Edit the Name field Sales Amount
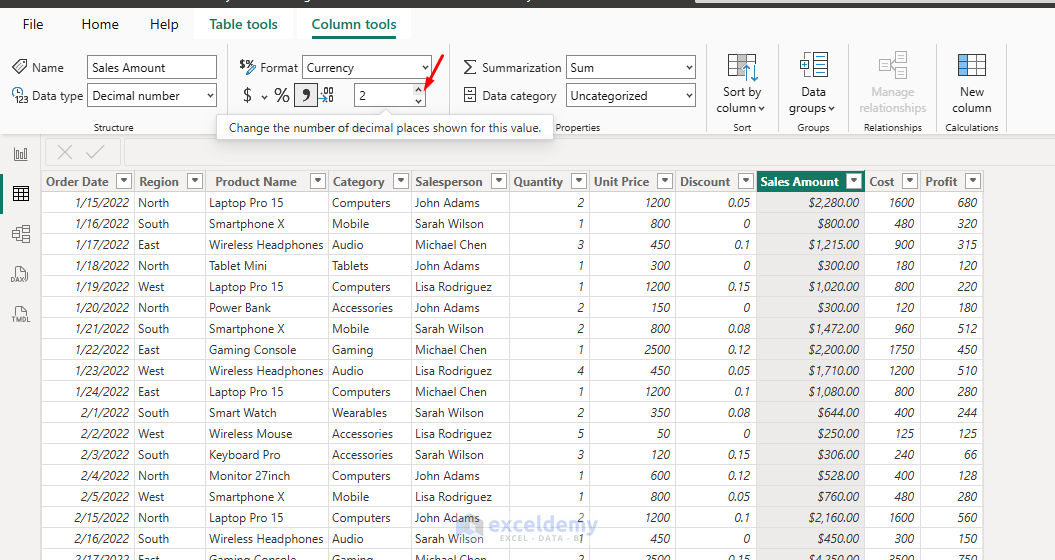The width and height of the screenshot is (1055, 560). [x=152, y=67]
